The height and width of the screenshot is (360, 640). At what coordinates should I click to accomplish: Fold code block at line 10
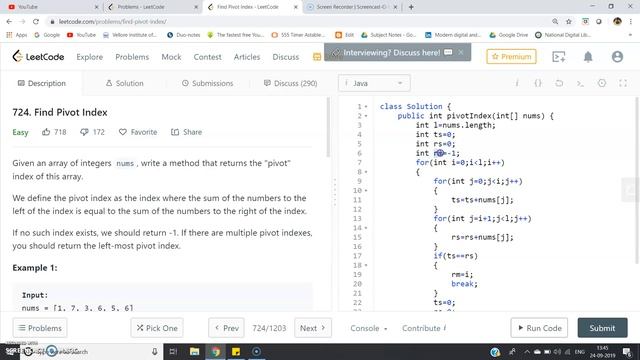366,191
